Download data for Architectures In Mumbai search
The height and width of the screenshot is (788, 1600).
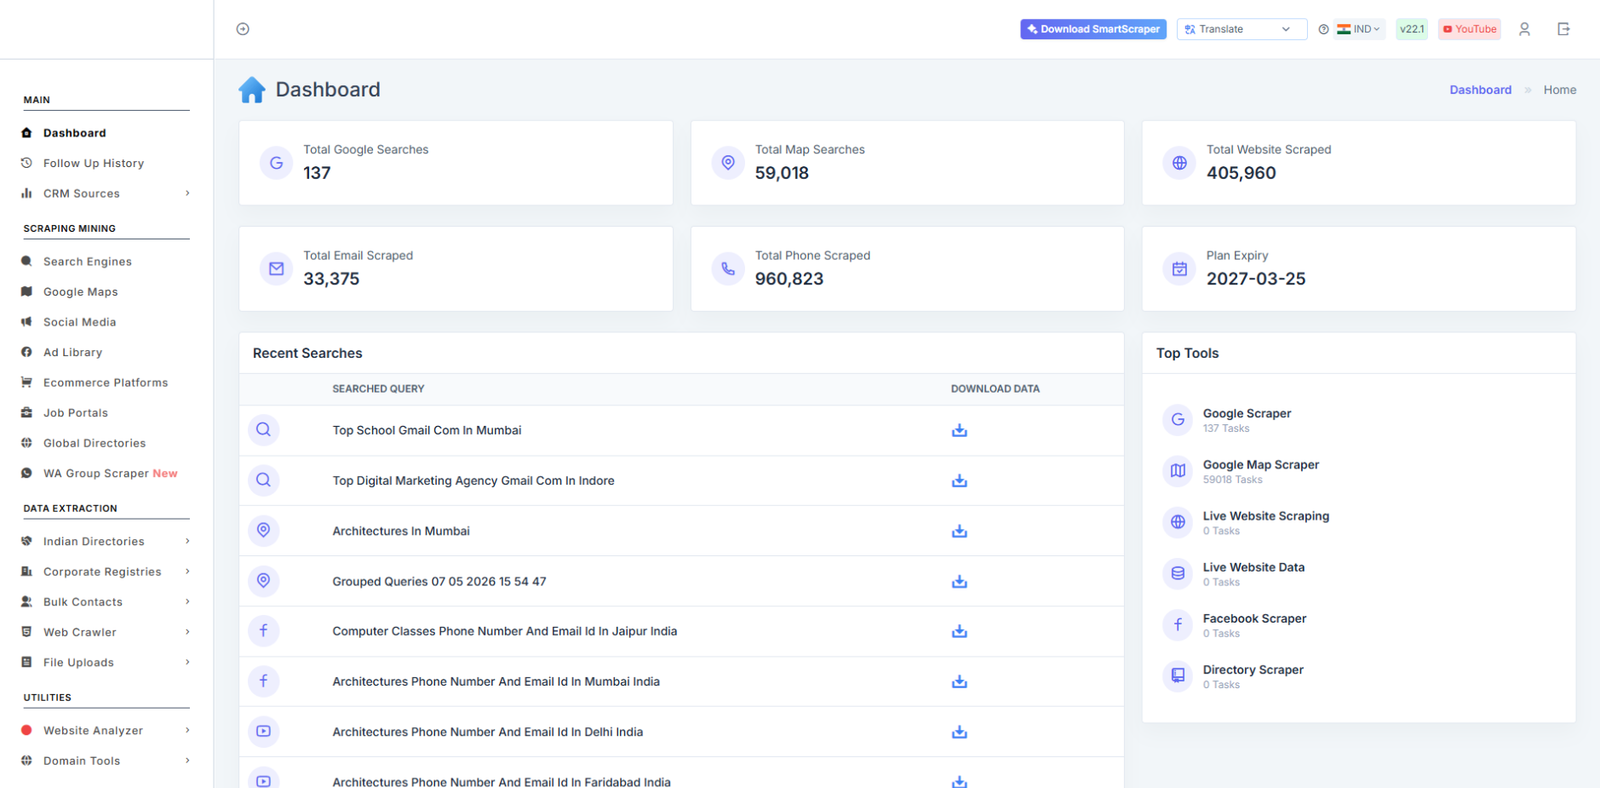coord(959,531)
